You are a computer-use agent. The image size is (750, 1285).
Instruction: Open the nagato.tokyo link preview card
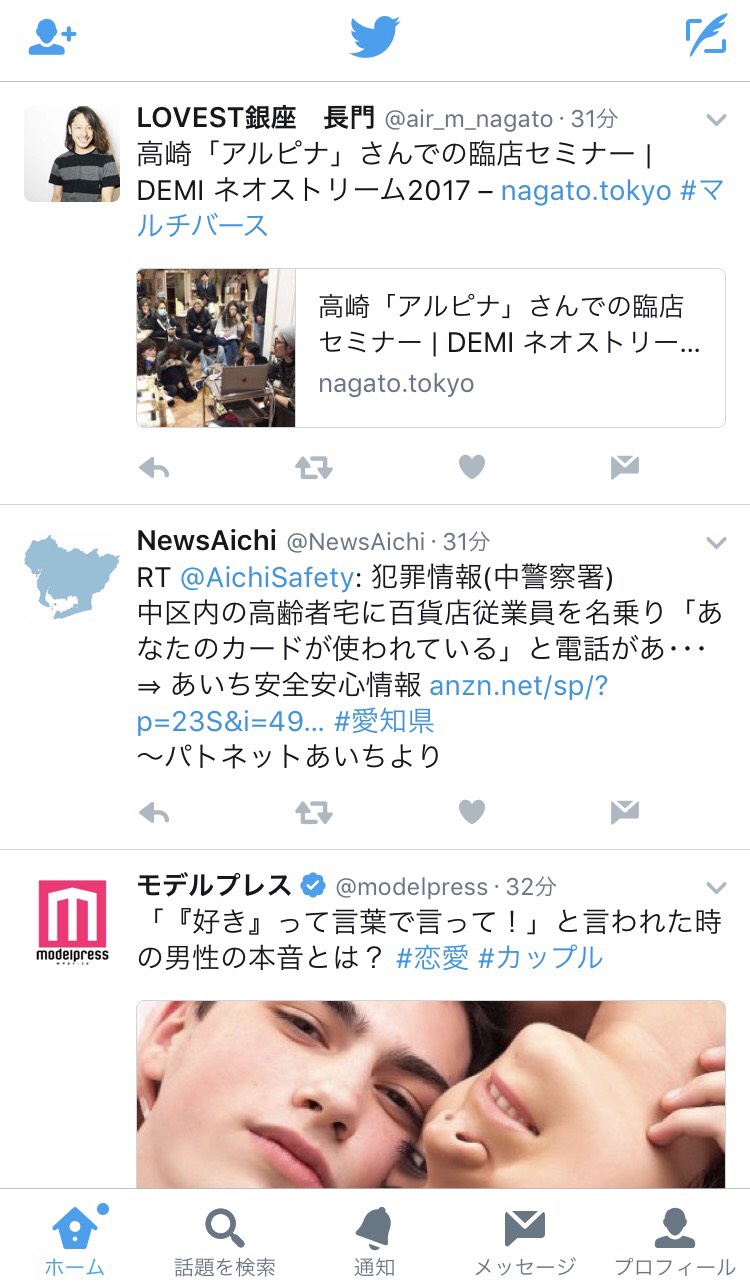click(431, 348)
